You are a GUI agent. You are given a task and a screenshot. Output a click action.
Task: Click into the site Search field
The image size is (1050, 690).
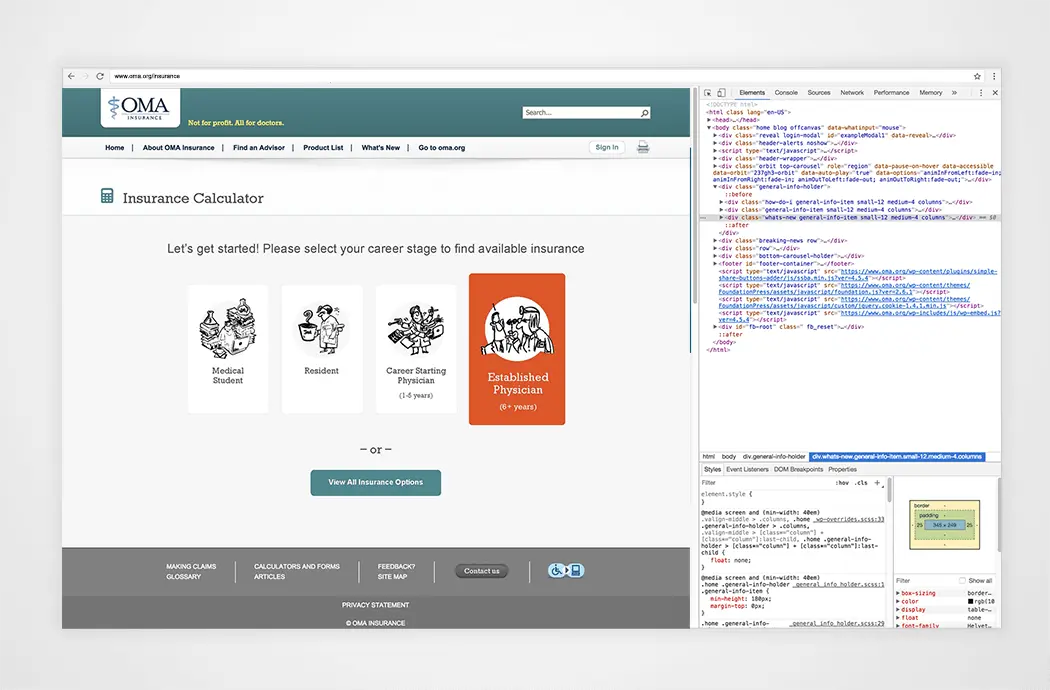[x=581, y=113]
